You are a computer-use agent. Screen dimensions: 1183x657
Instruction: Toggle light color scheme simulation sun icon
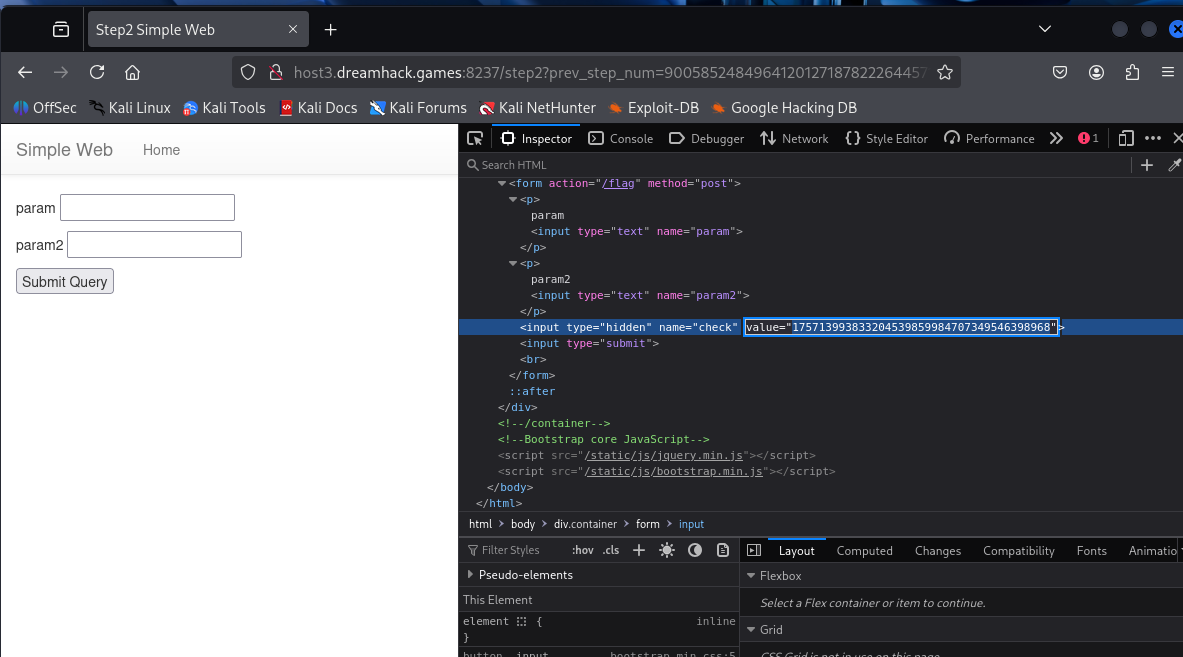(667, 551)
